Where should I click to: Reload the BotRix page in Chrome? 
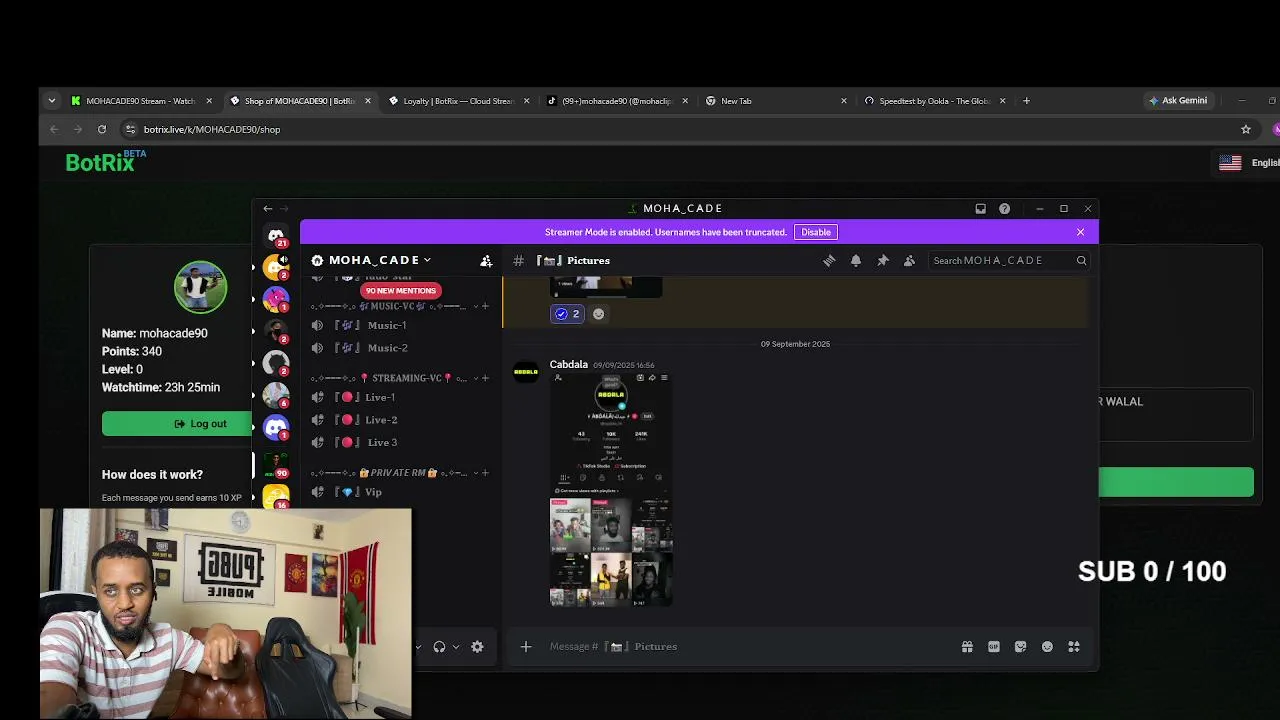[102, 129]
